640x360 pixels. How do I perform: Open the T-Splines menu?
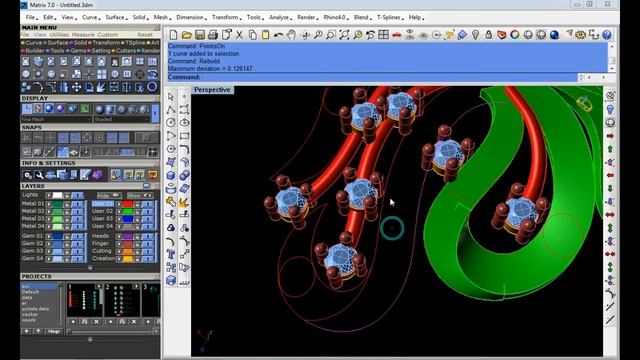point(390,18)
